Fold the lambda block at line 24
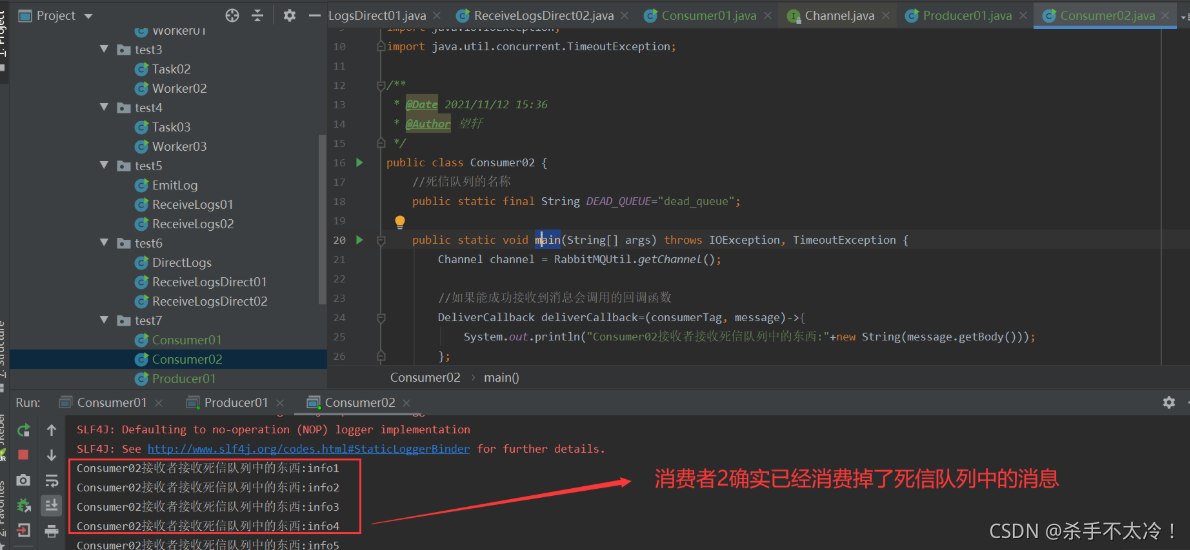 382,317
